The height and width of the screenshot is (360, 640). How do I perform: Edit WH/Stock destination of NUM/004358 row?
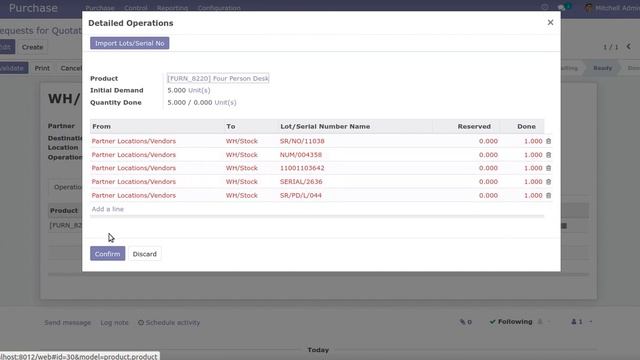[242, 155]
